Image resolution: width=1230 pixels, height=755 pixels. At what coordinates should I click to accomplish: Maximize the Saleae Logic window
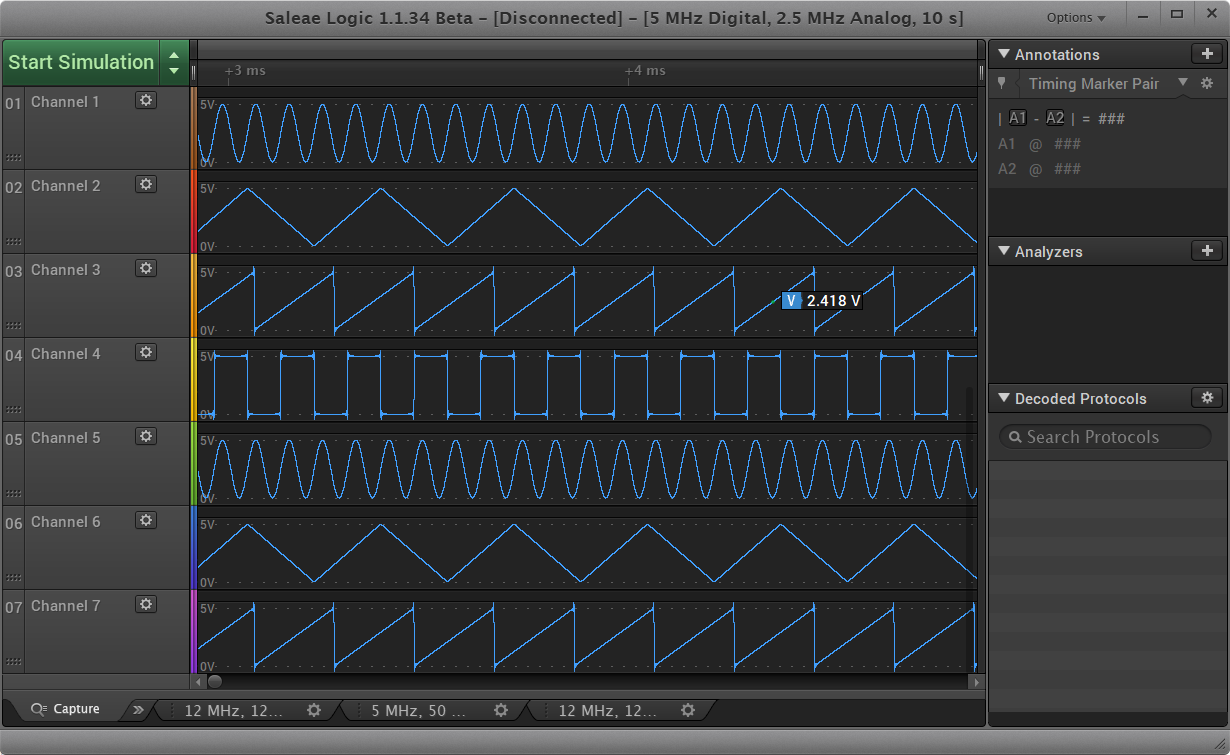pos(1177,14)
